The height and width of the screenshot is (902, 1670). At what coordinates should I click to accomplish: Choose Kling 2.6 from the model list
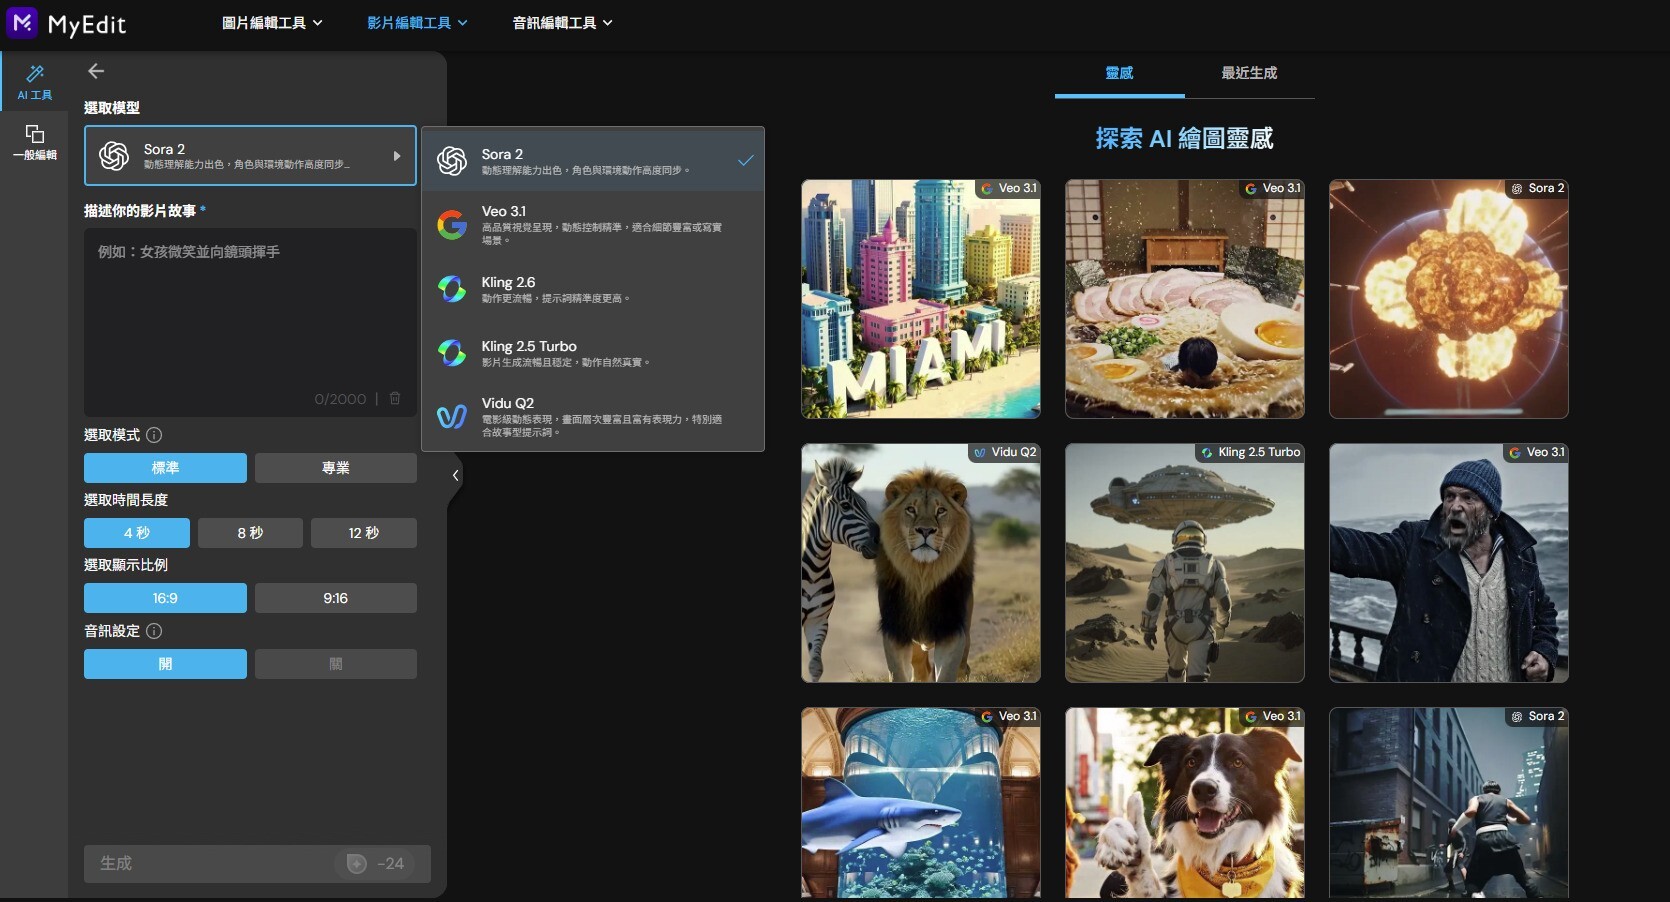pos(593,289)
